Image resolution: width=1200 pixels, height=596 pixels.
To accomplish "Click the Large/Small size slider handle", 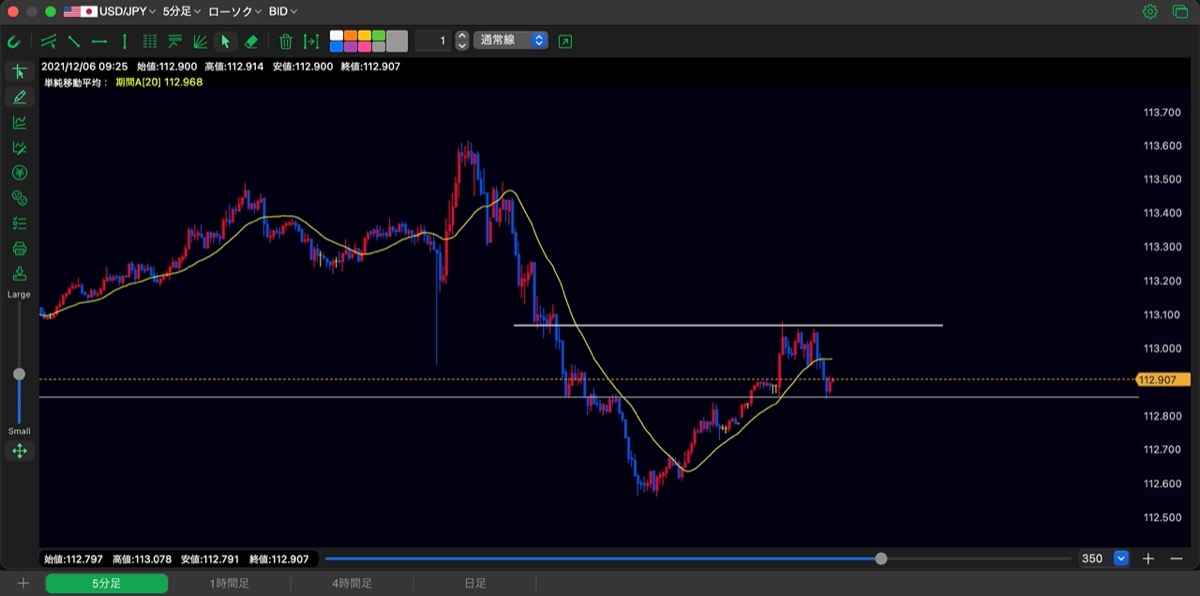I will coord(19,374).
